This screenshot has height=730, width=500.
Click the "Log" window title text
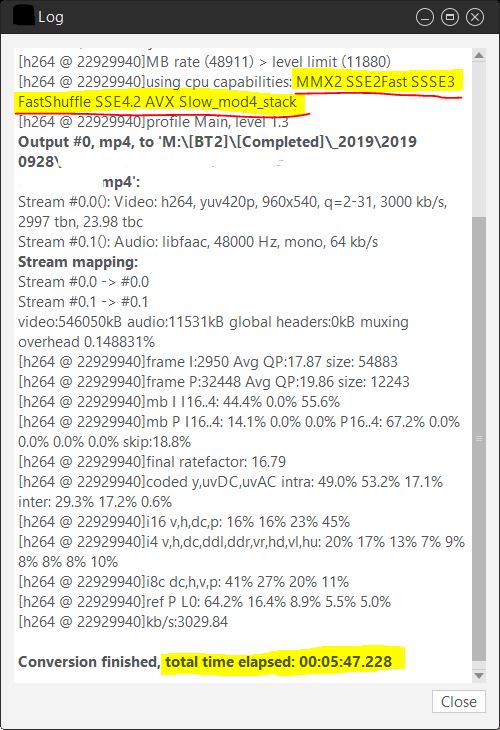coord(51,17)
